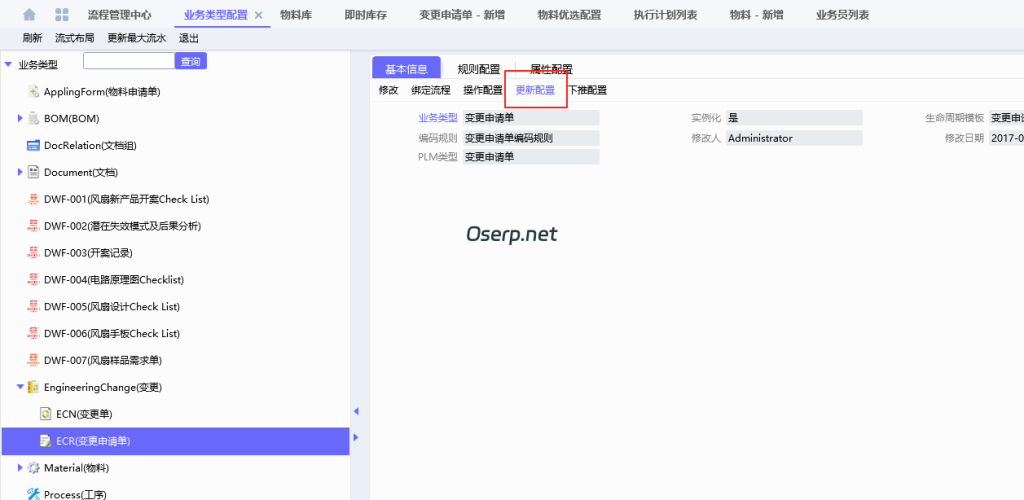Collapse left panel with splitter left arrow
The width and height of the screenshot is (1024, 500).
click(x=356, y=411)
